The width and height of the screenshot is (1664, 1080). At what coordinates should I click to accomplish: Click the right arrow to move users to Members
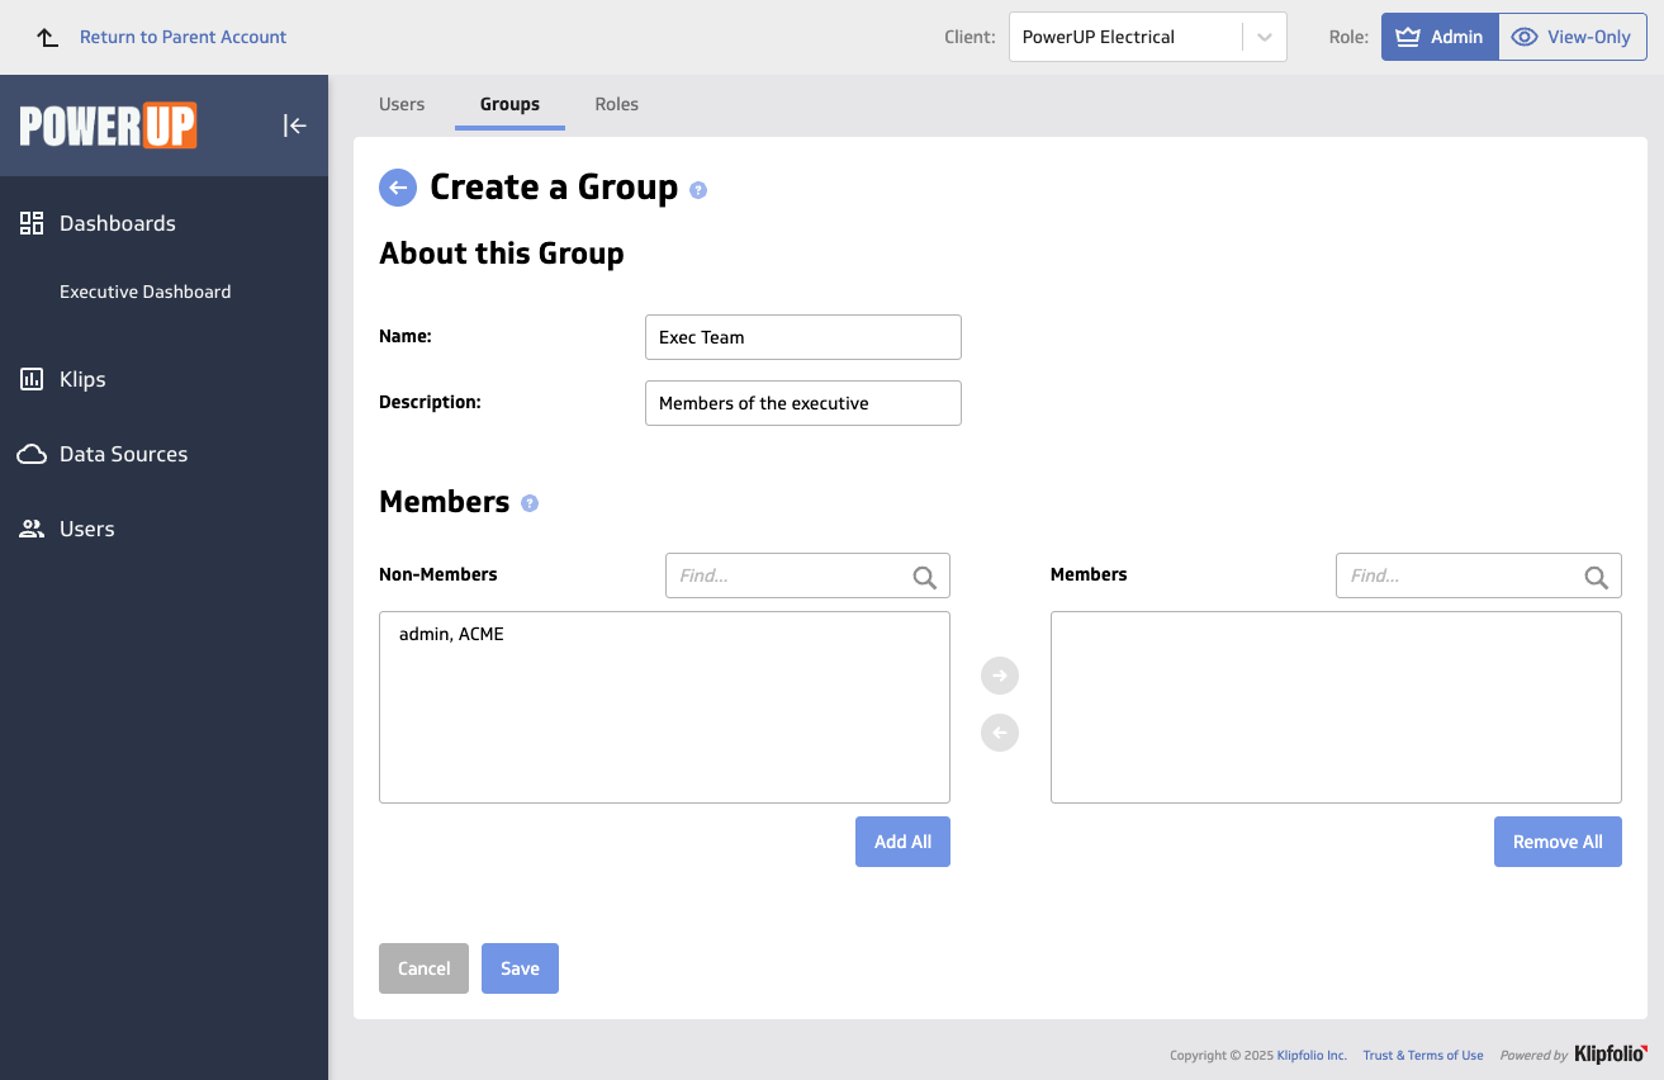[999, 675]
